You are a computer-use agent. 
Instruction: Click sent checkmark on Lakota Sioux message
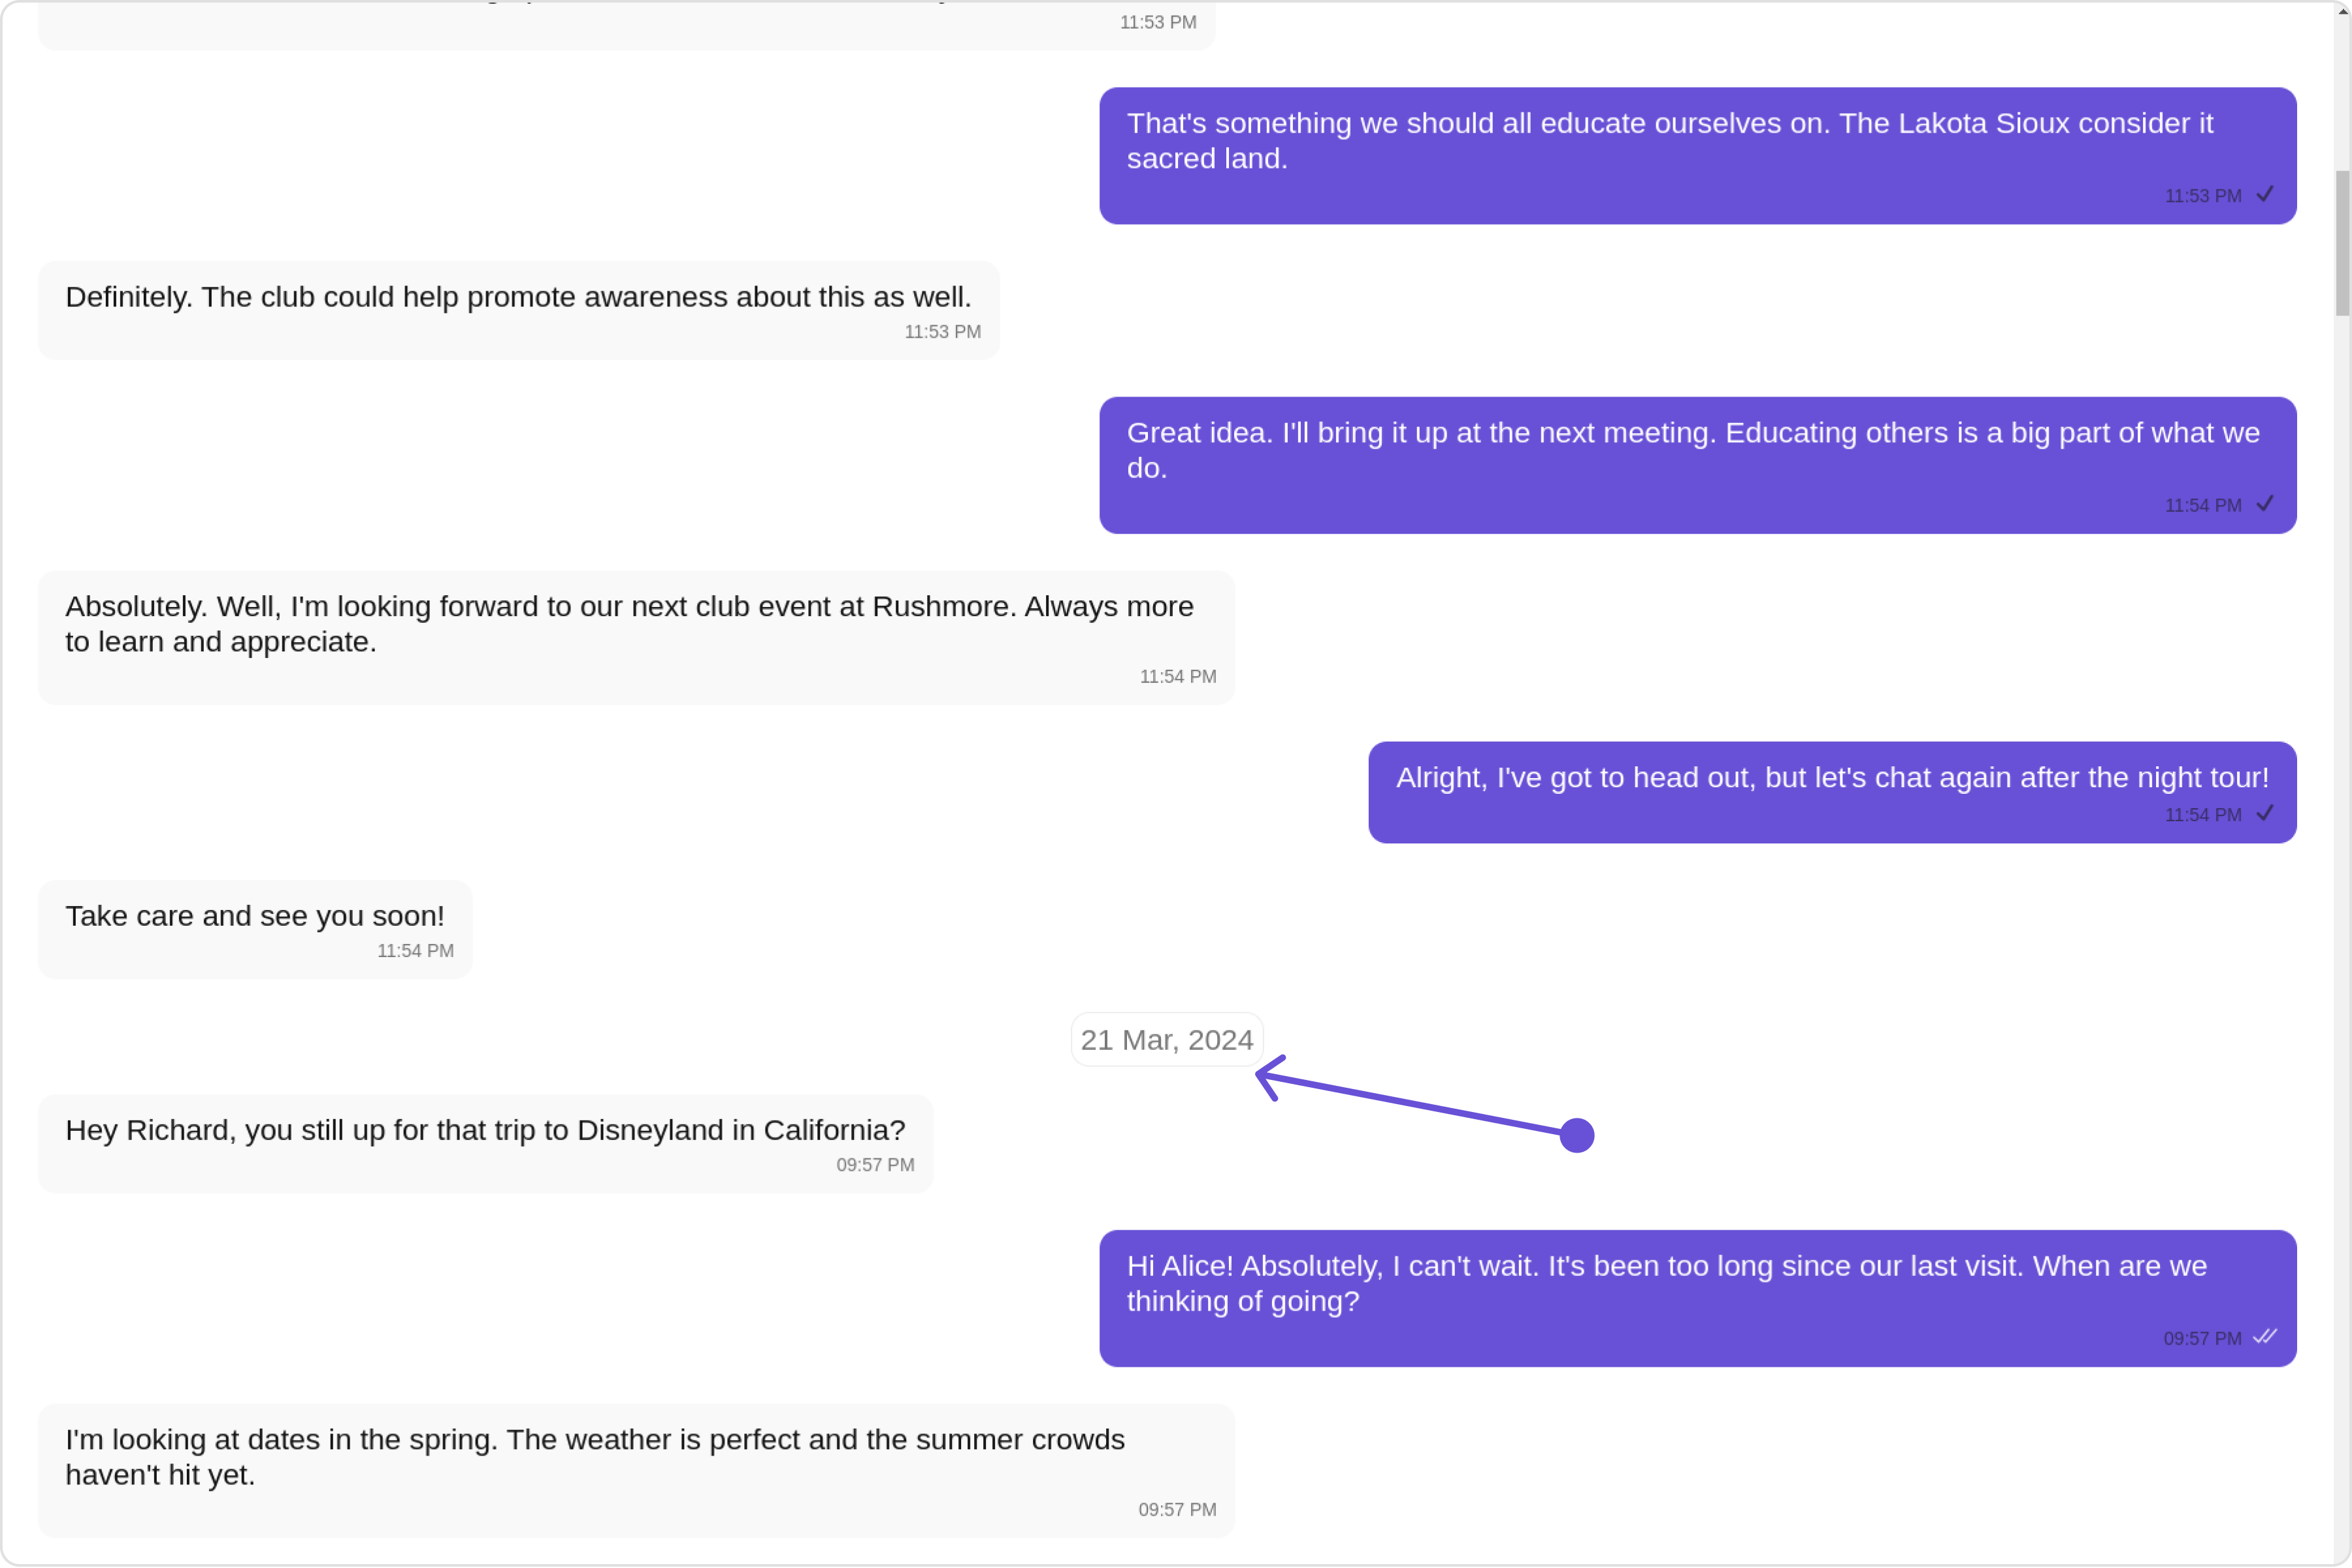tap(2265, 194)
